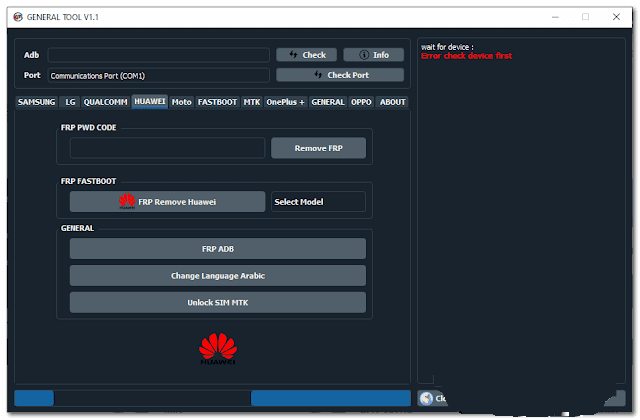Screen dimensions: 640x420
Task: Click the FRP ADB button
Action: coord(218,249)
